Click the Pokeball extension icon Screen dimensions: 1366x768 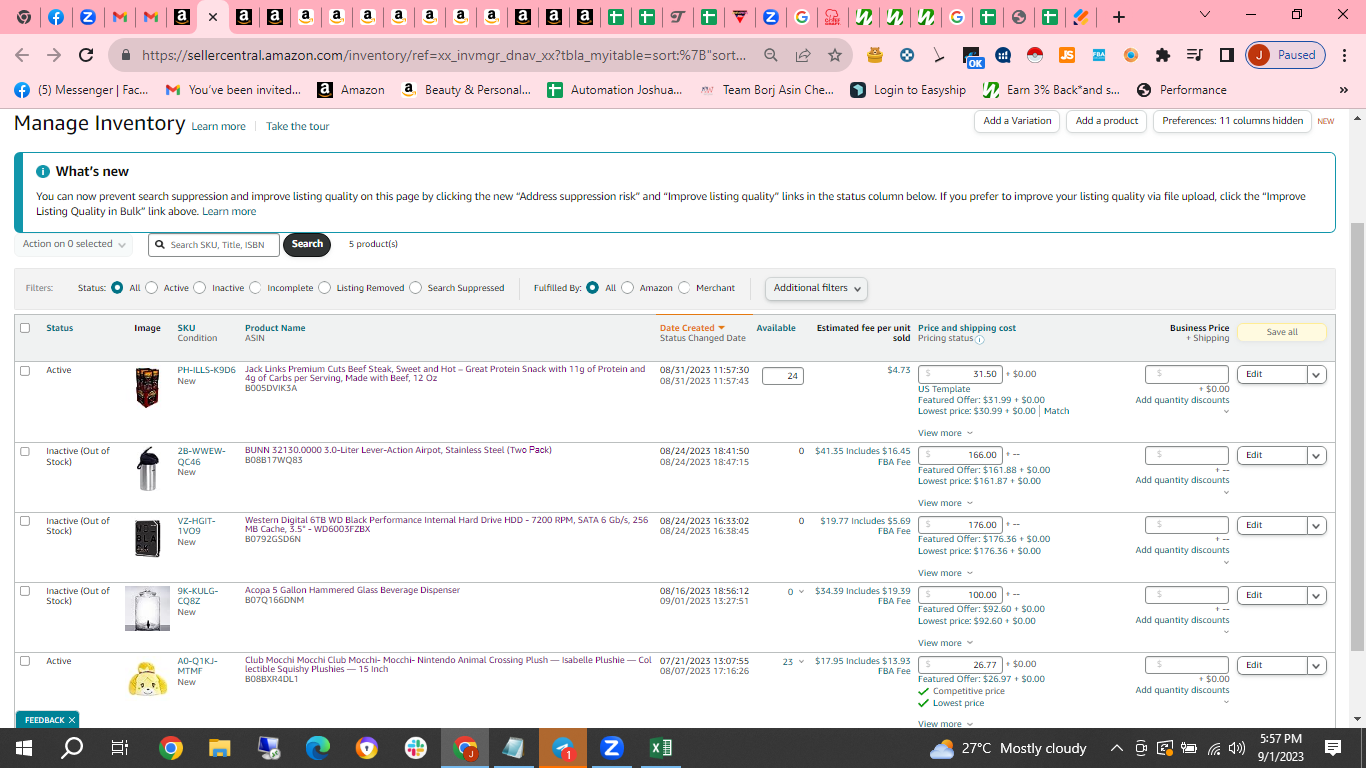click(x=1035, y=55)
